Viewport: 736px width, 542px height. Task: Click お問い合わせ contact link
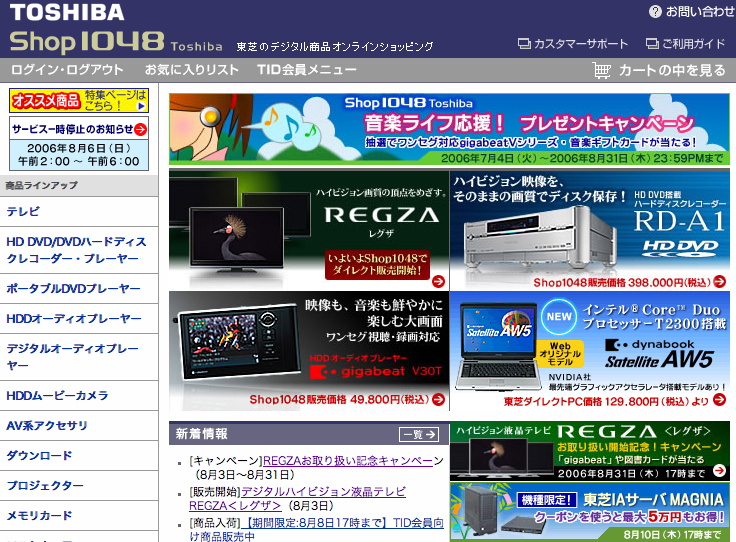pyautogui.click(x=700, y=12)
